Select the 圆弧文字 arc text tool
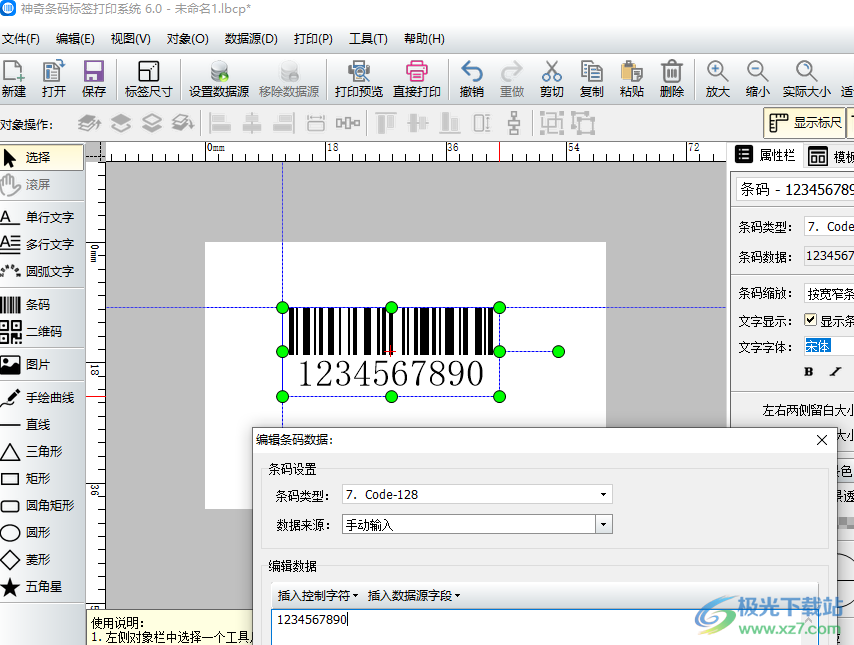Viewport: 854px width, 645px height. [42, 271]
